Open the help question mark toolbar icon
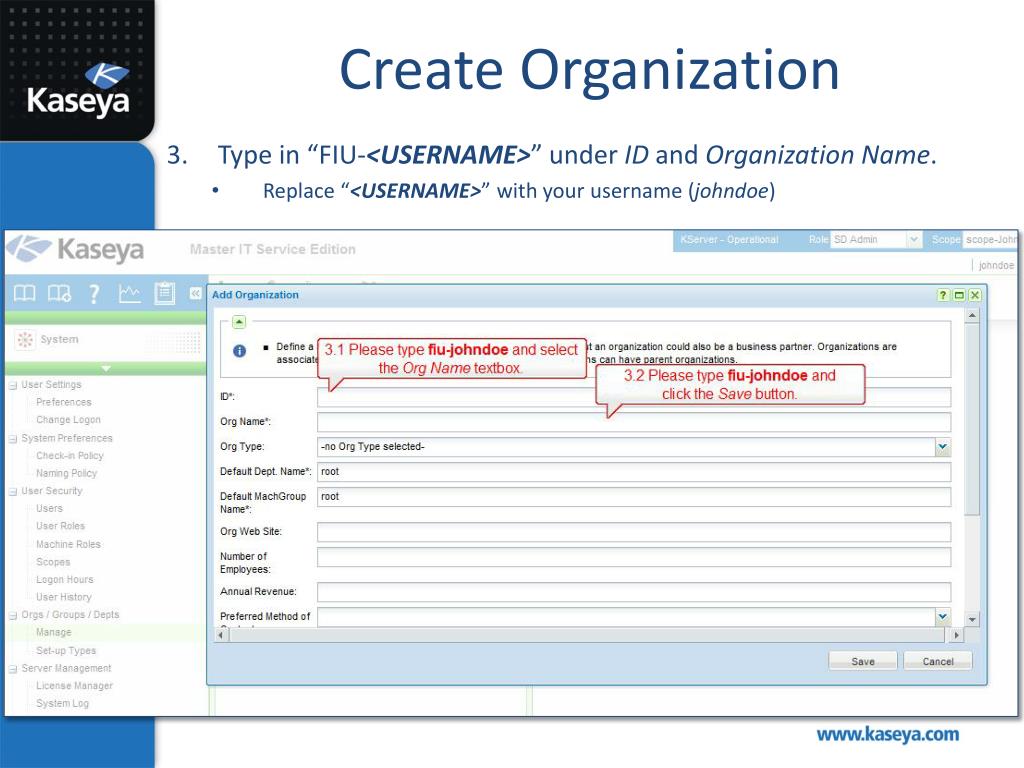Viewport: 1024px width, 768px height. tap(94, 294)
